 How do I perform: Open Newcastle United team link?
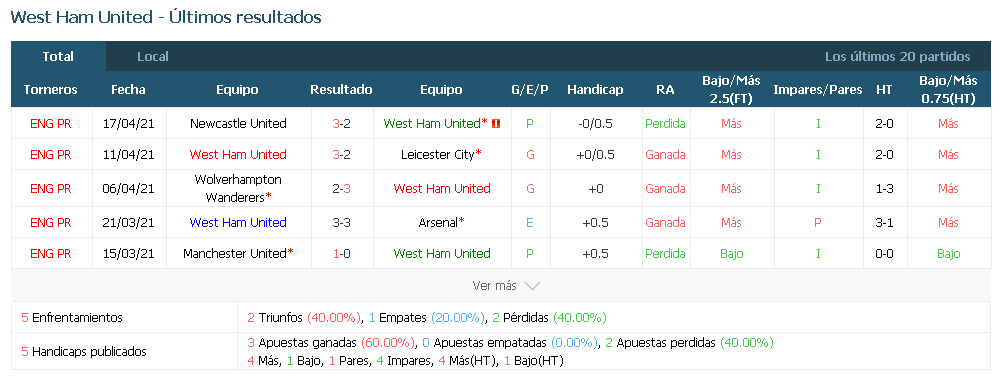click(x=238, y=124)
